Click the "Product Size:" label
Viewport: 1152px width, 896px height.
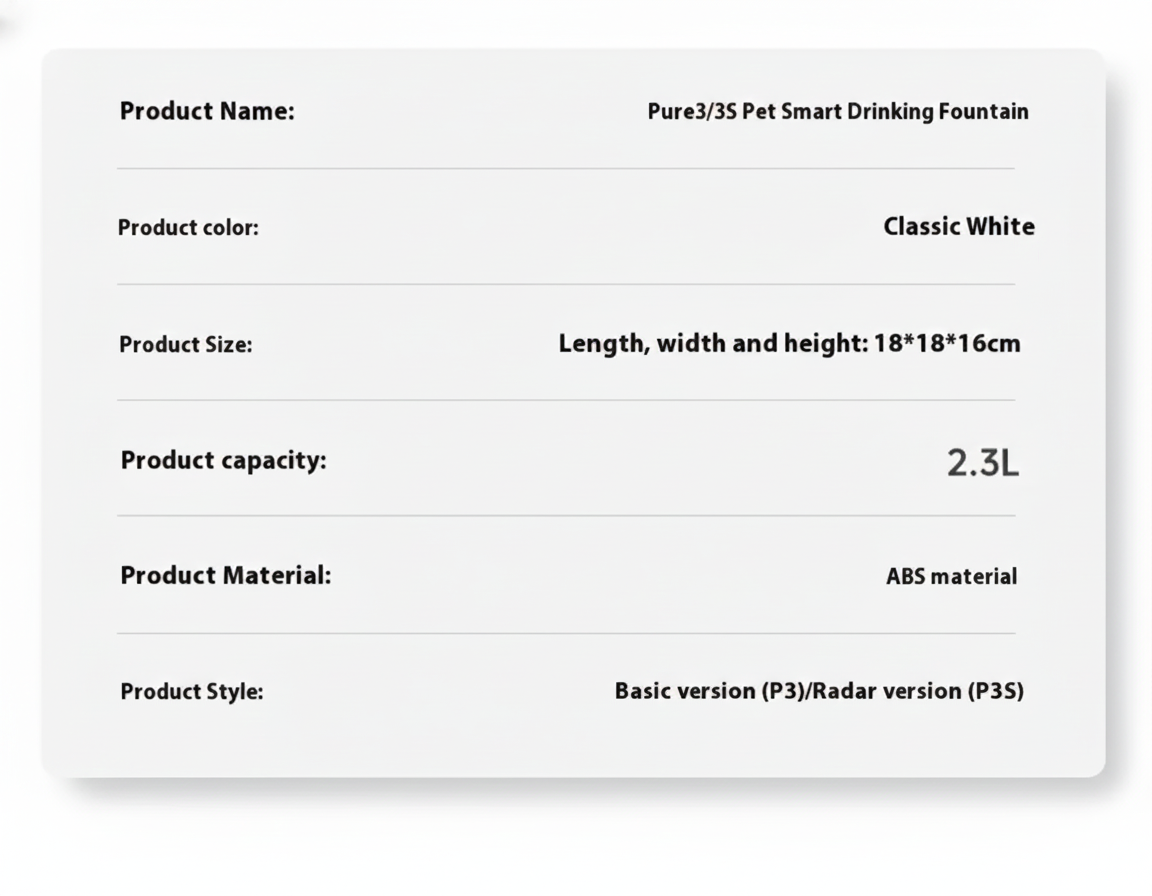point(185,345)
